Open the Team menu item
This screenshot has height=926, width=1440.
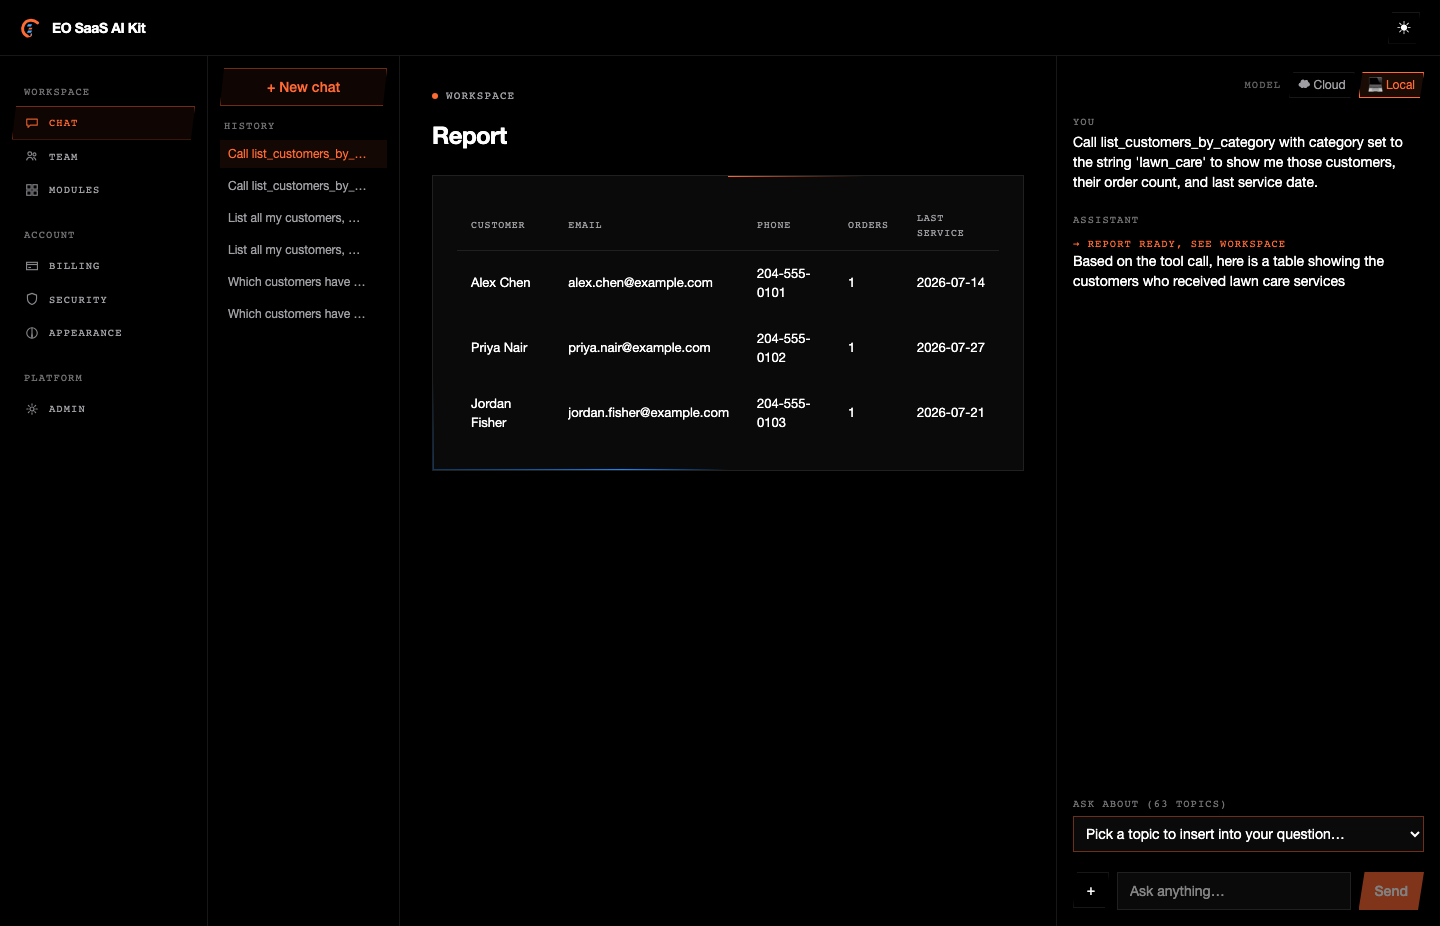click(104, 157)
